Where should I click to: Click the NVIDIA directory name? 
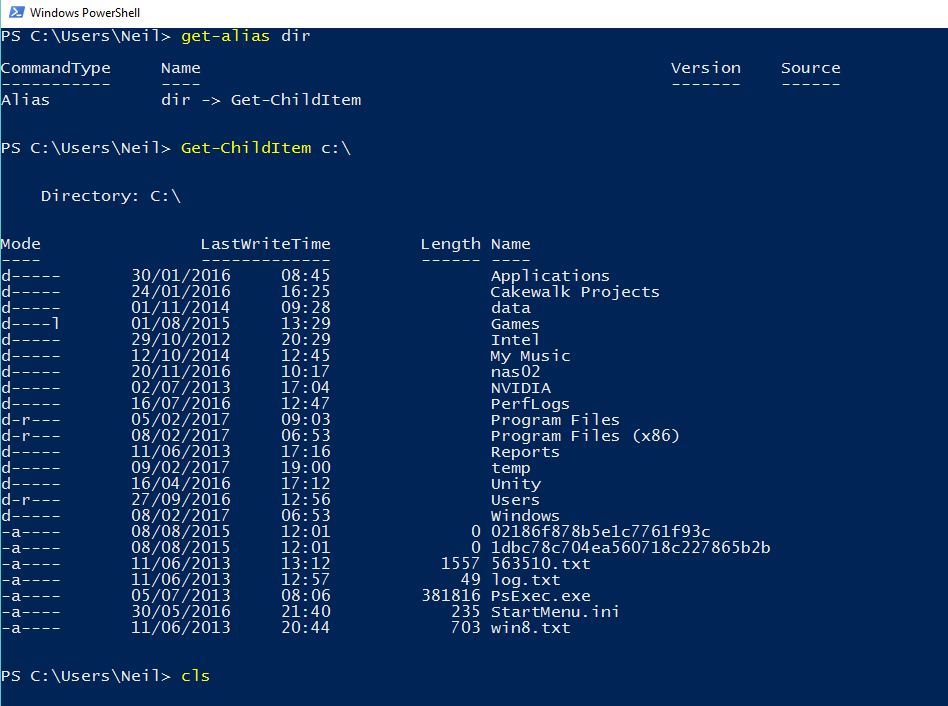[520, 388]
